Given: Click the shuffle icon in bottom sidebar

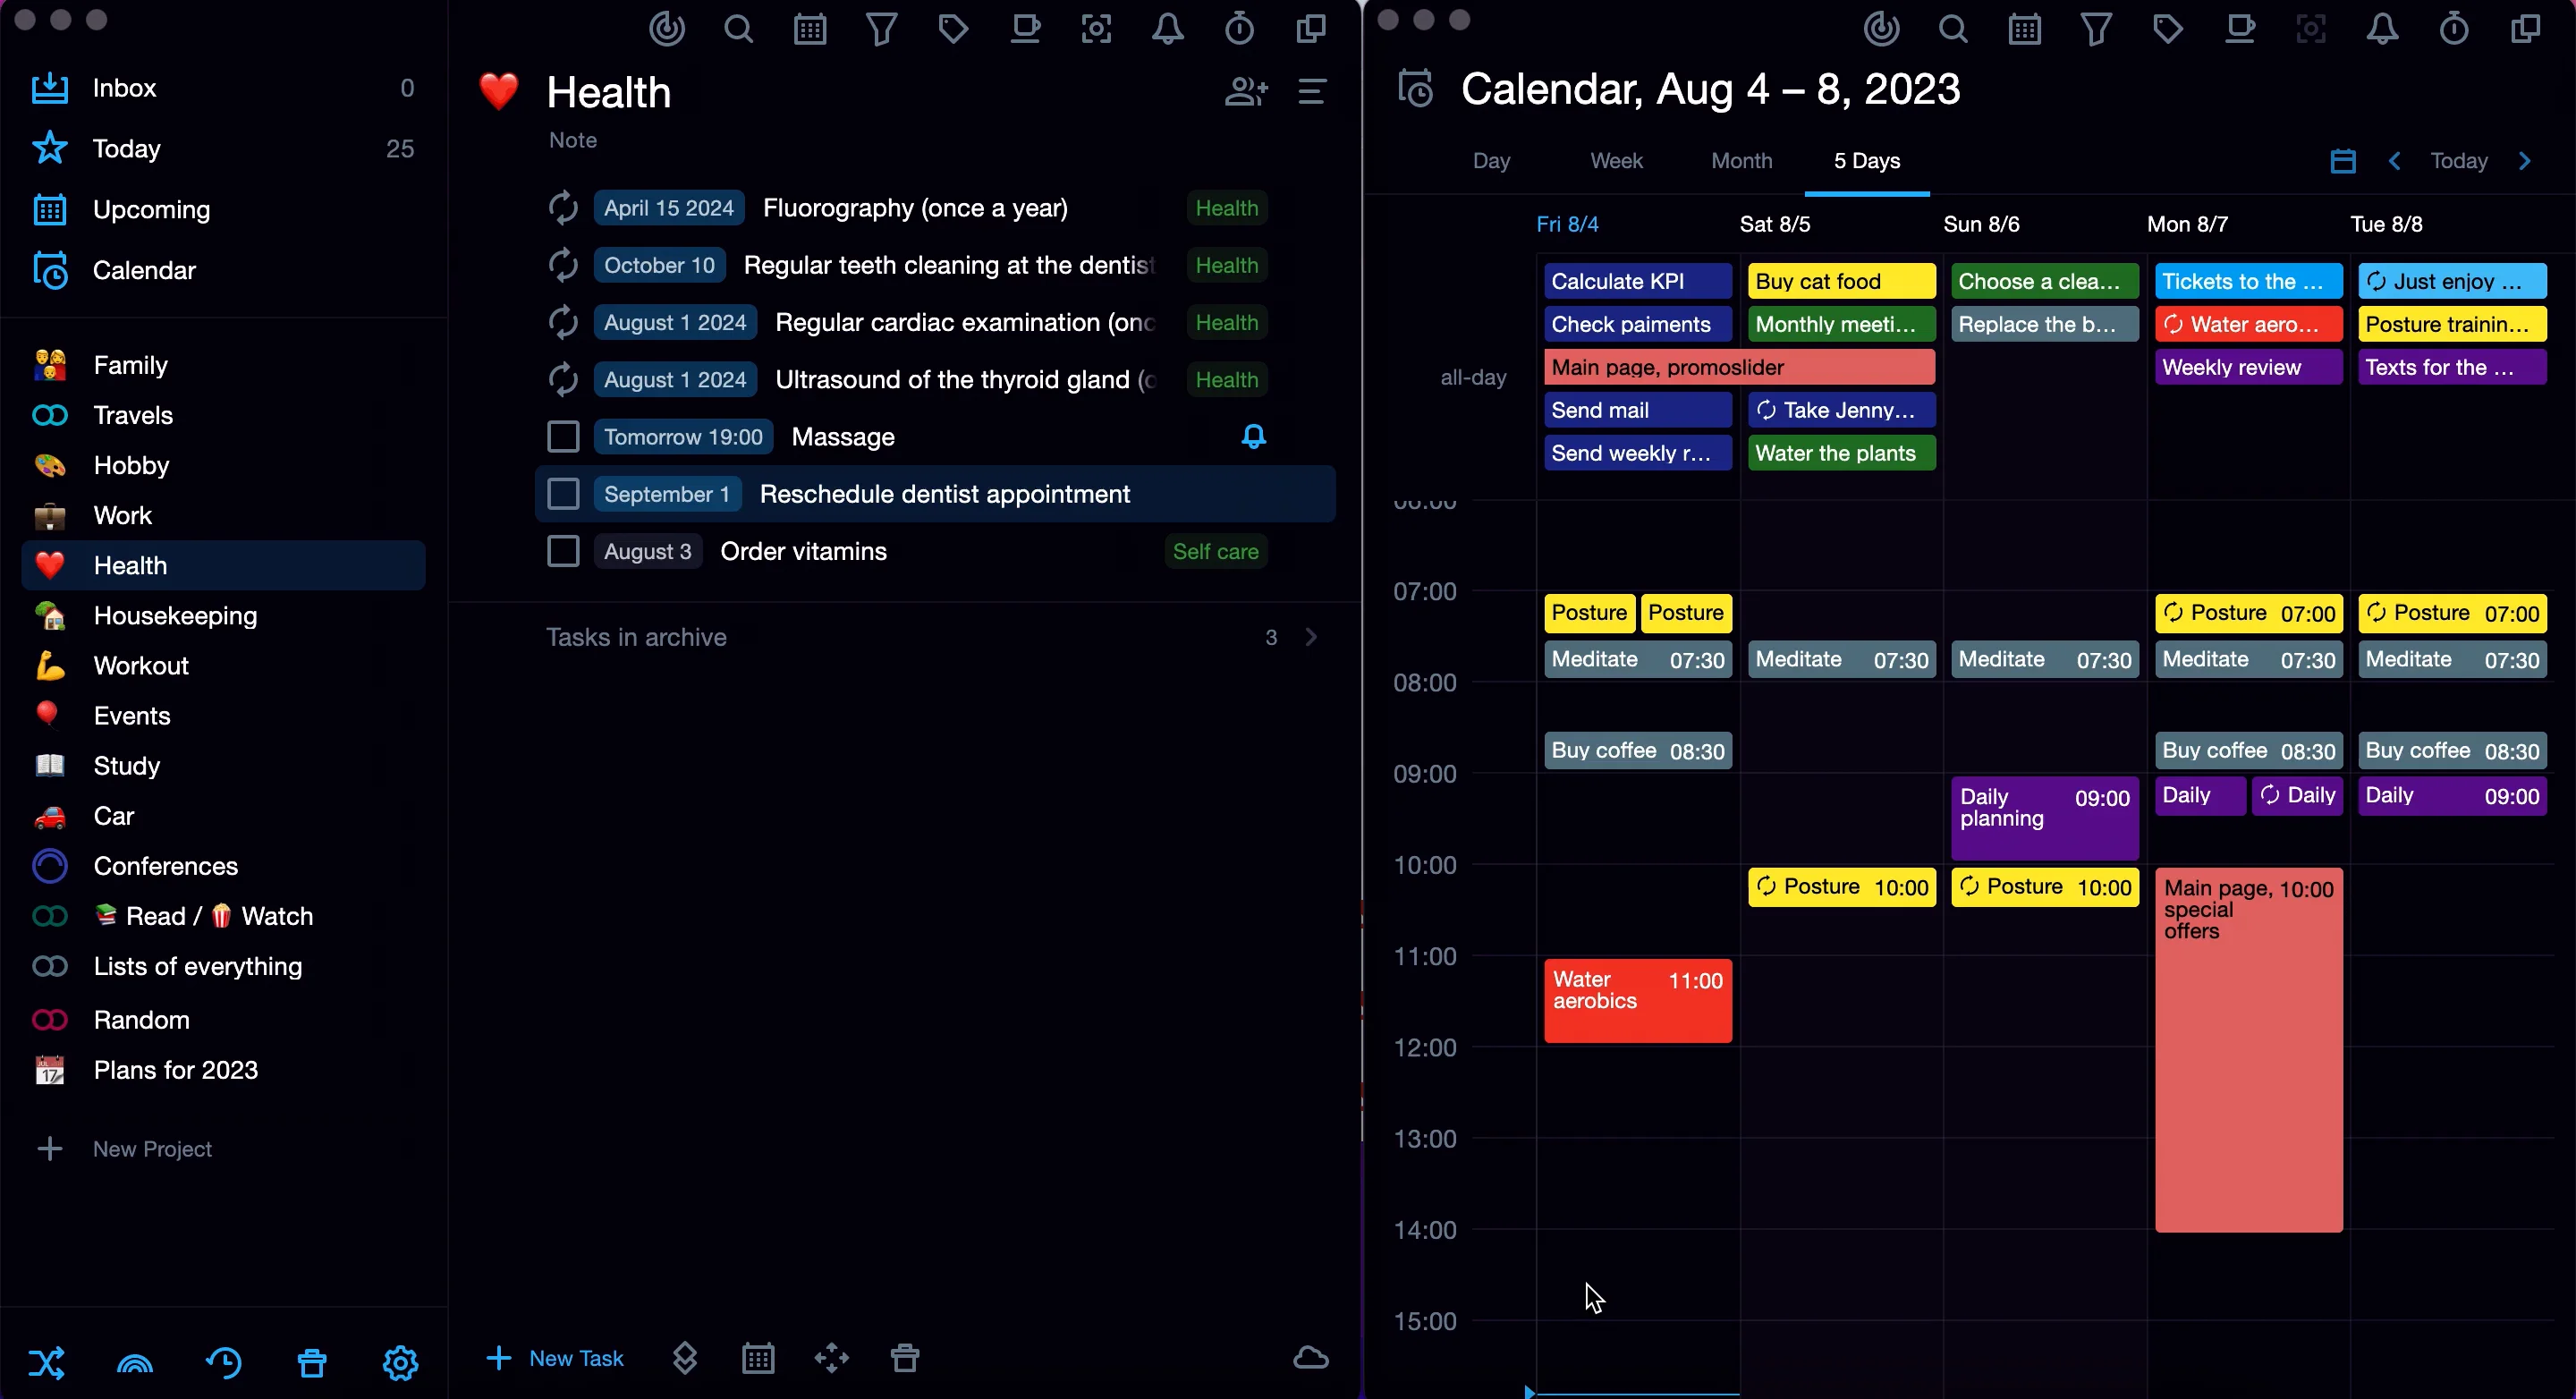Looking at the screenshot, I should (x=47, y=1362).
